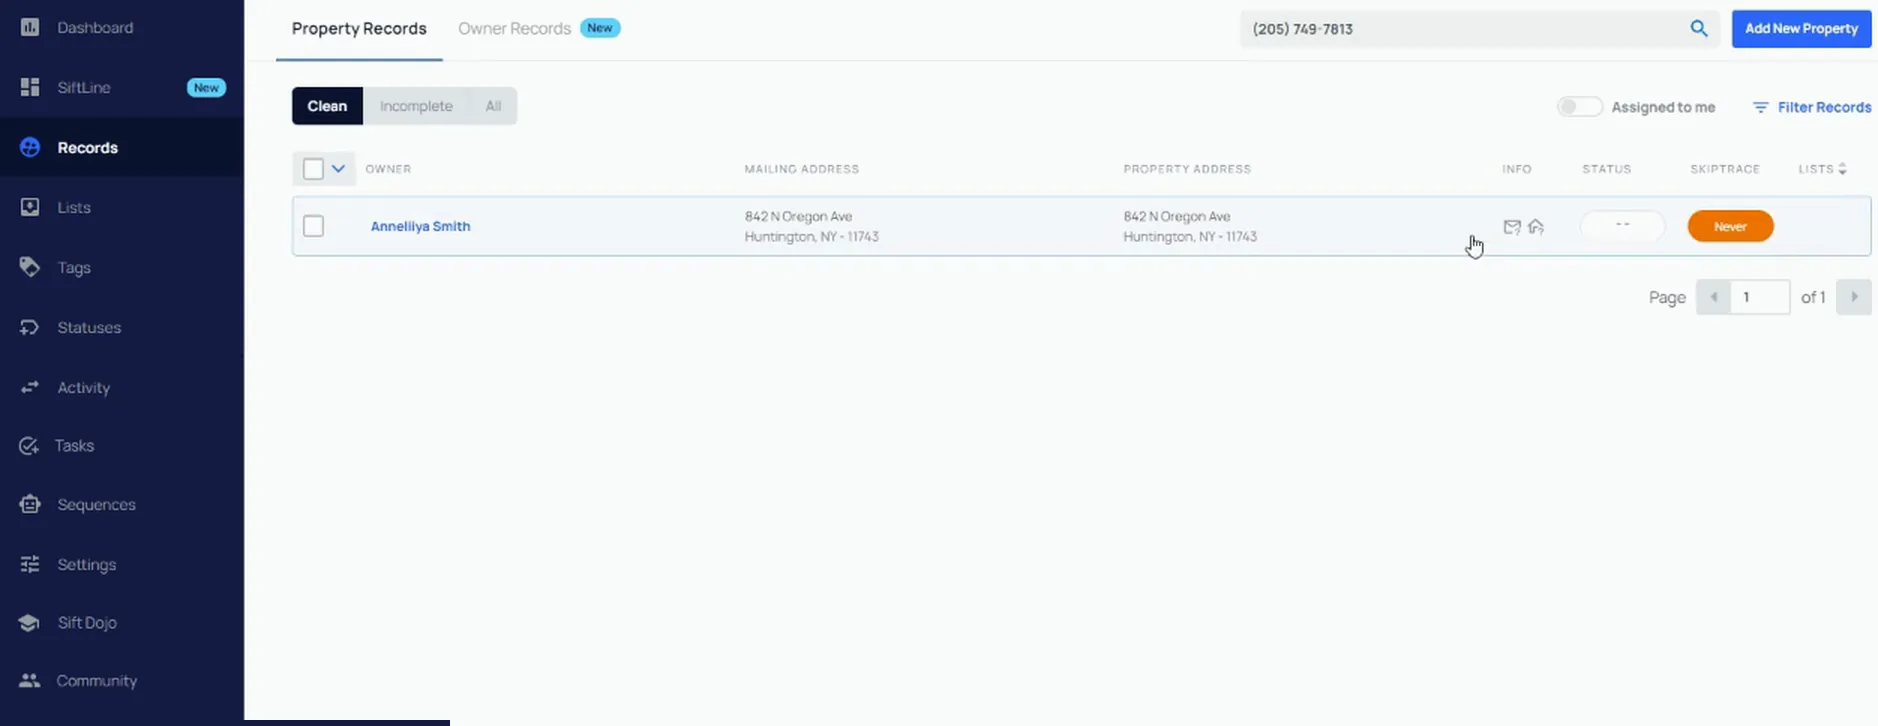Click the Property Address column header

tap(1187, 169)
